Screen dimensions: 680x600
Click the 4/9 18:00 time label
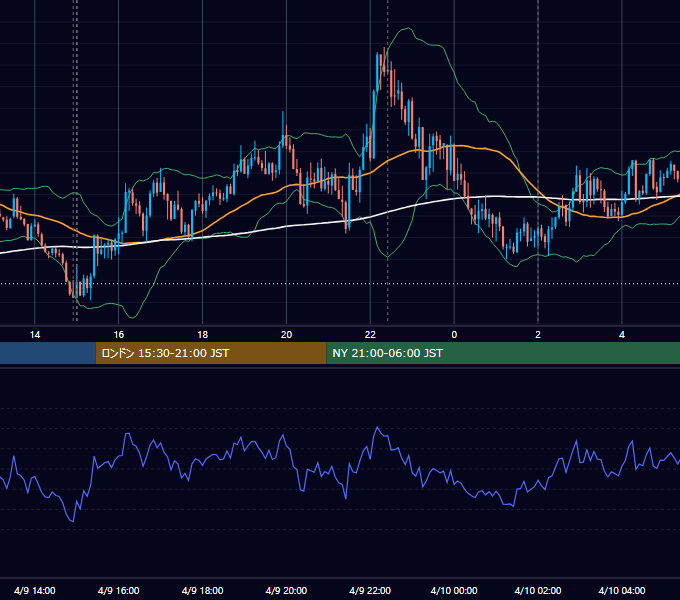[203, 590]
